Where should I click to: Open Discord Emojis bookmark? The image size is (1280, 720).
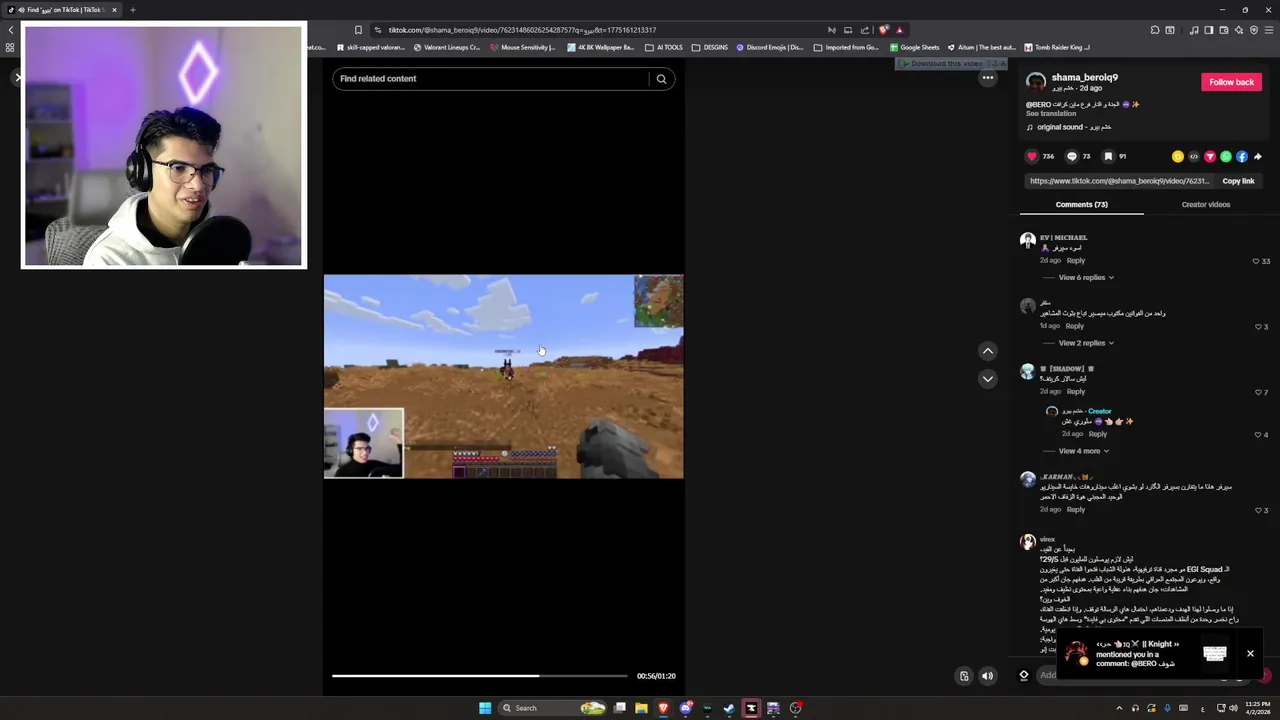tap(769, 47)
